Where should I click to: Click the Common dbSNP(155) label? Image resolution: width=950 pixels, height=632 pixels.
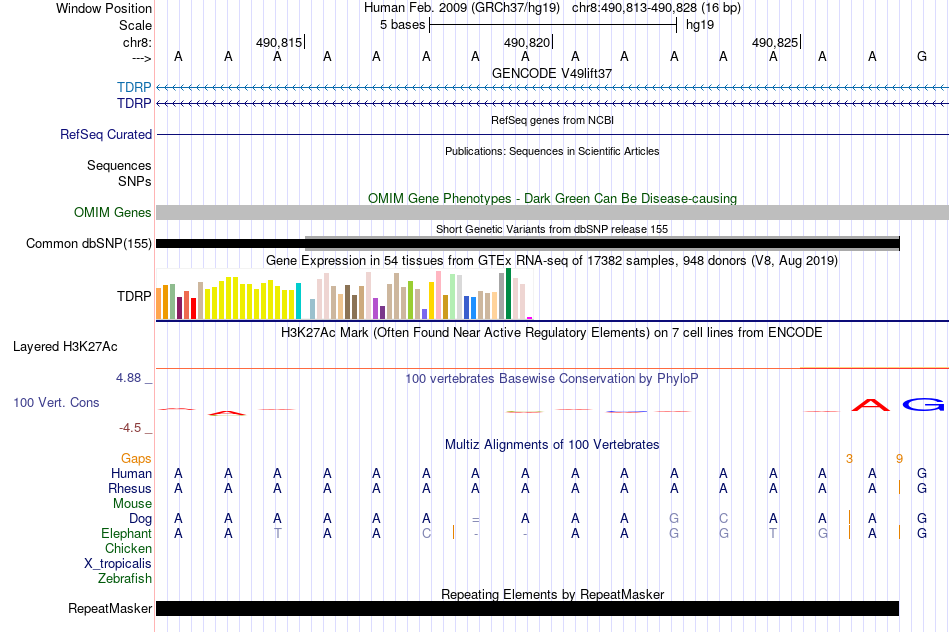coord(89,244)
